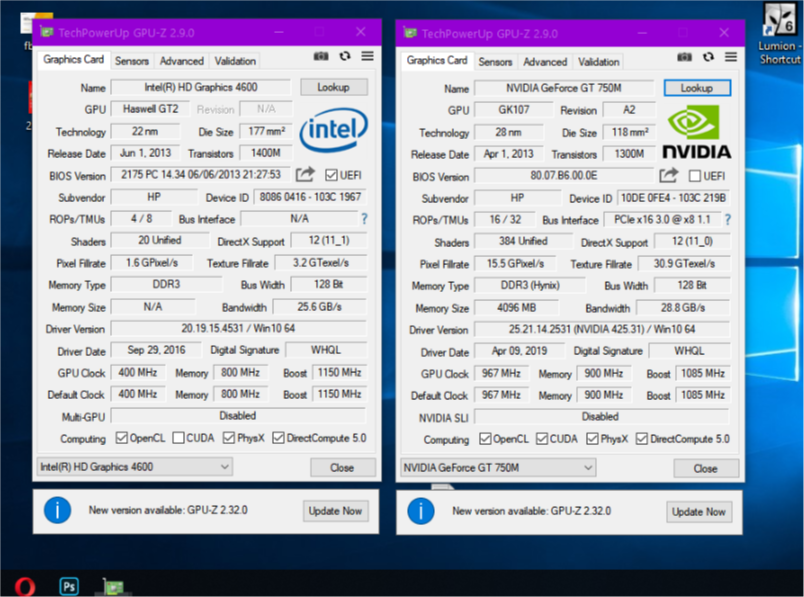Click Lookup button in NVIDIA window
This screenshot has height=597, width=804.
tap(697, 88)
